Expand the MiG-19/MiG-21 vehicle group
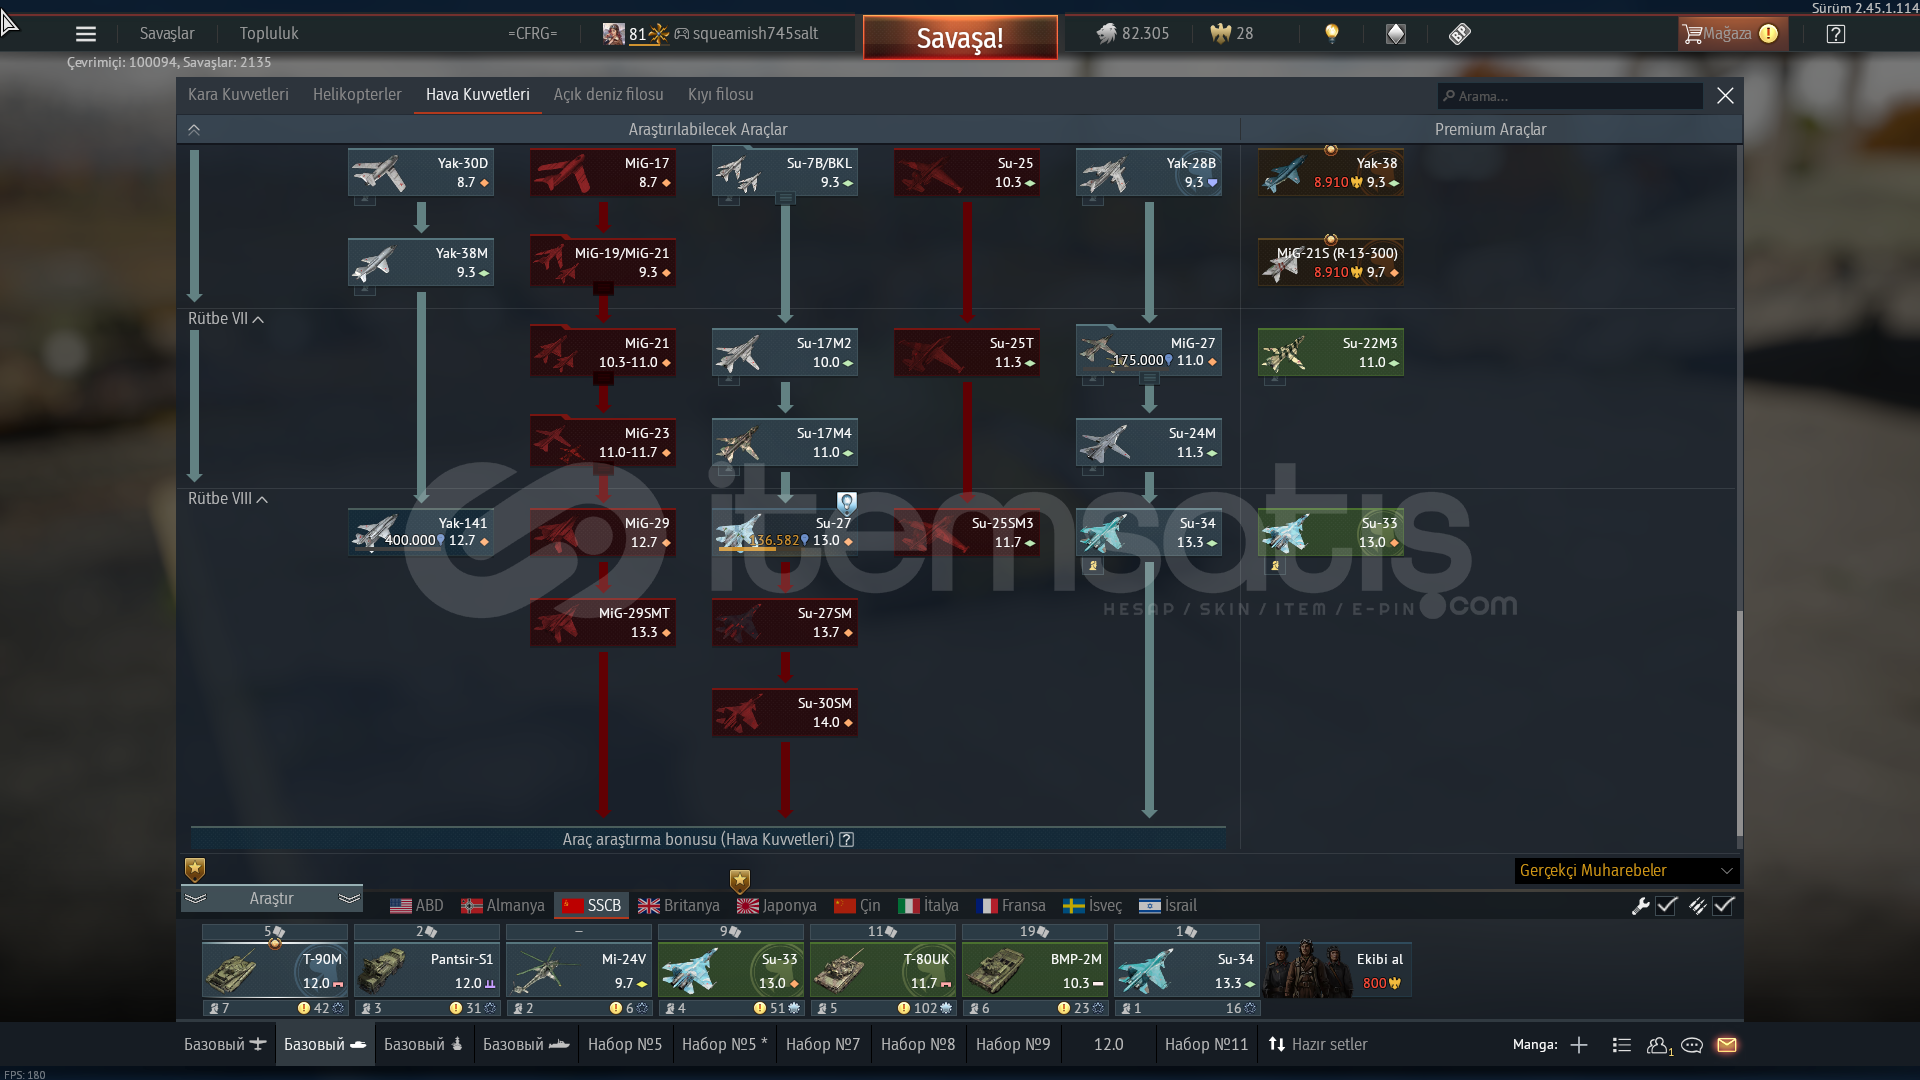This screenshot has width=1920, height=1080. click(603, 288)
